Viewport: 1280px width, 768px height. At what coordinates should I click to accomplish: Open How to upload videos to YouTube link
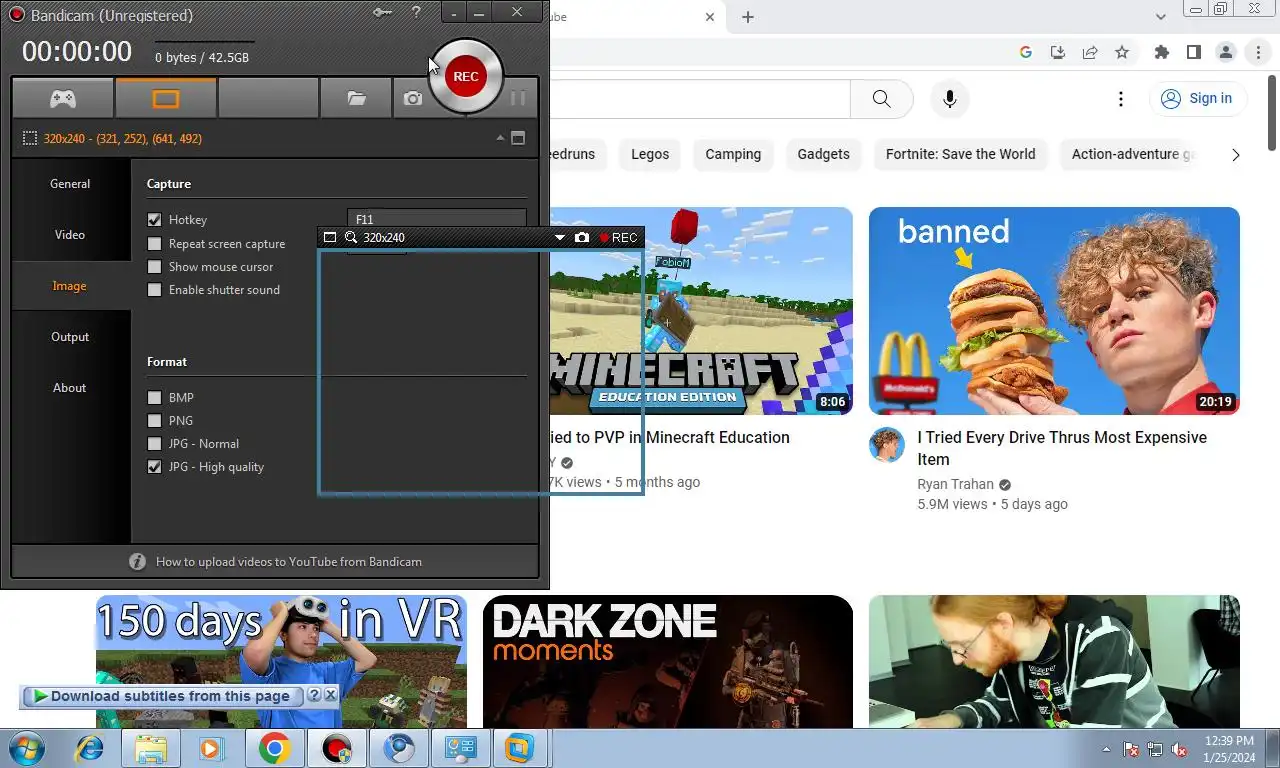(x=289, y=562)
